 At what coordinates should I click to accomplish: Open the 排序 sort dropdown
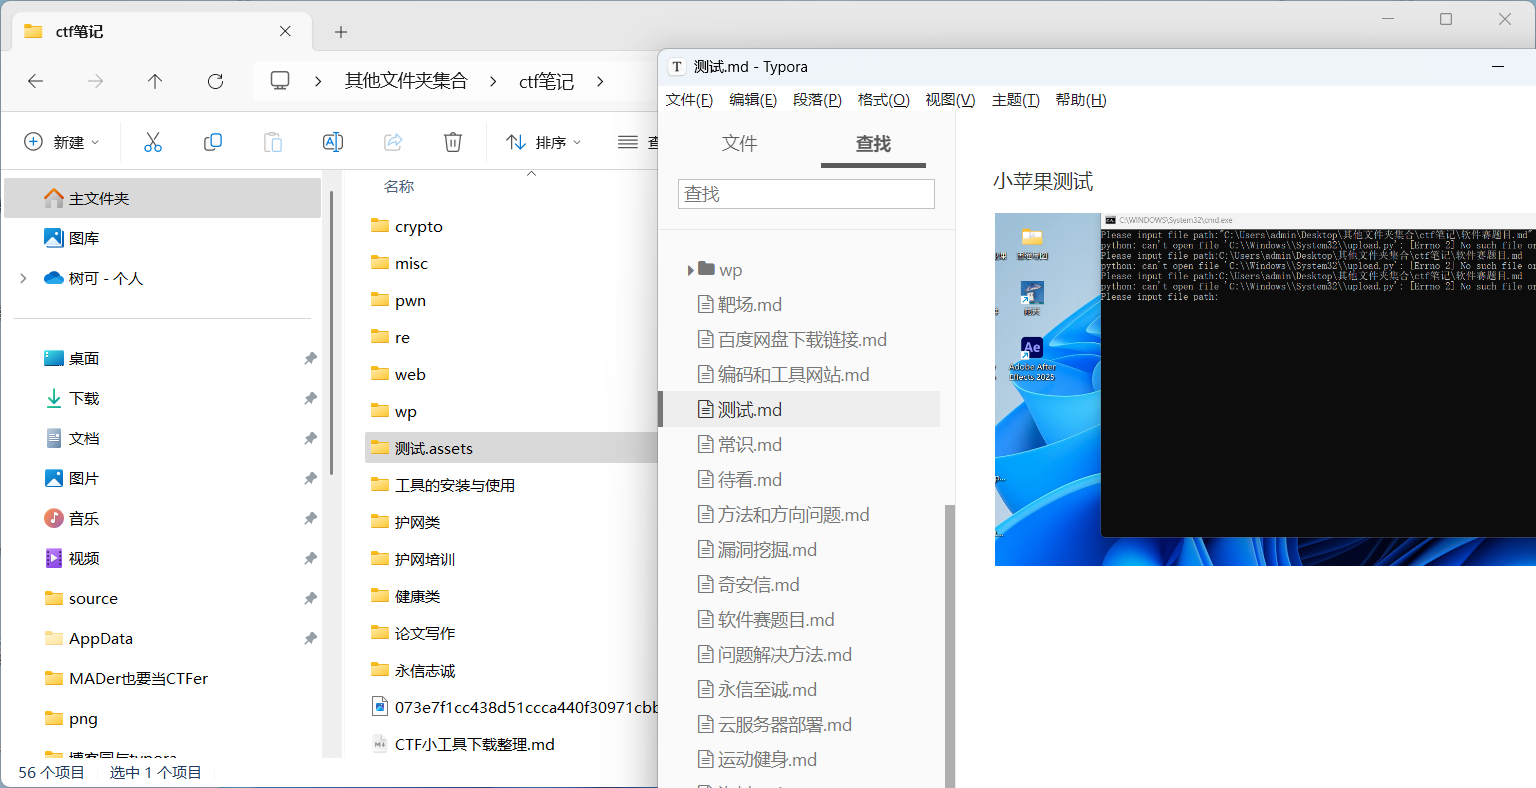coord(544,142)
